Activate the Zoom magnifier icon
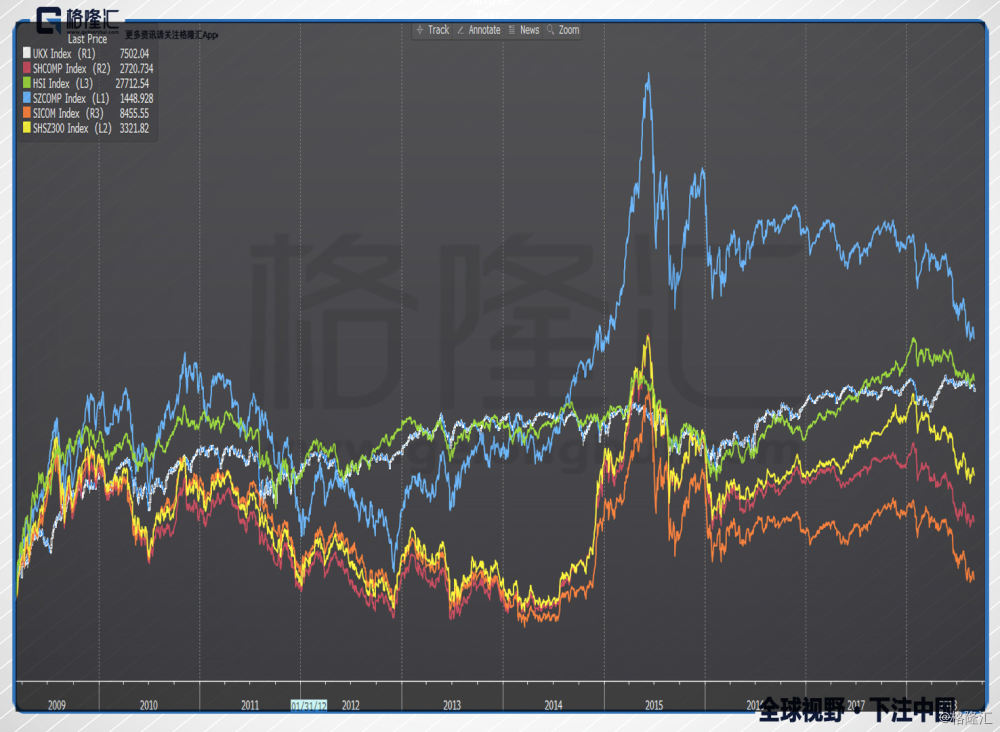Screen dimensions: 1000x732 (550, 30)
